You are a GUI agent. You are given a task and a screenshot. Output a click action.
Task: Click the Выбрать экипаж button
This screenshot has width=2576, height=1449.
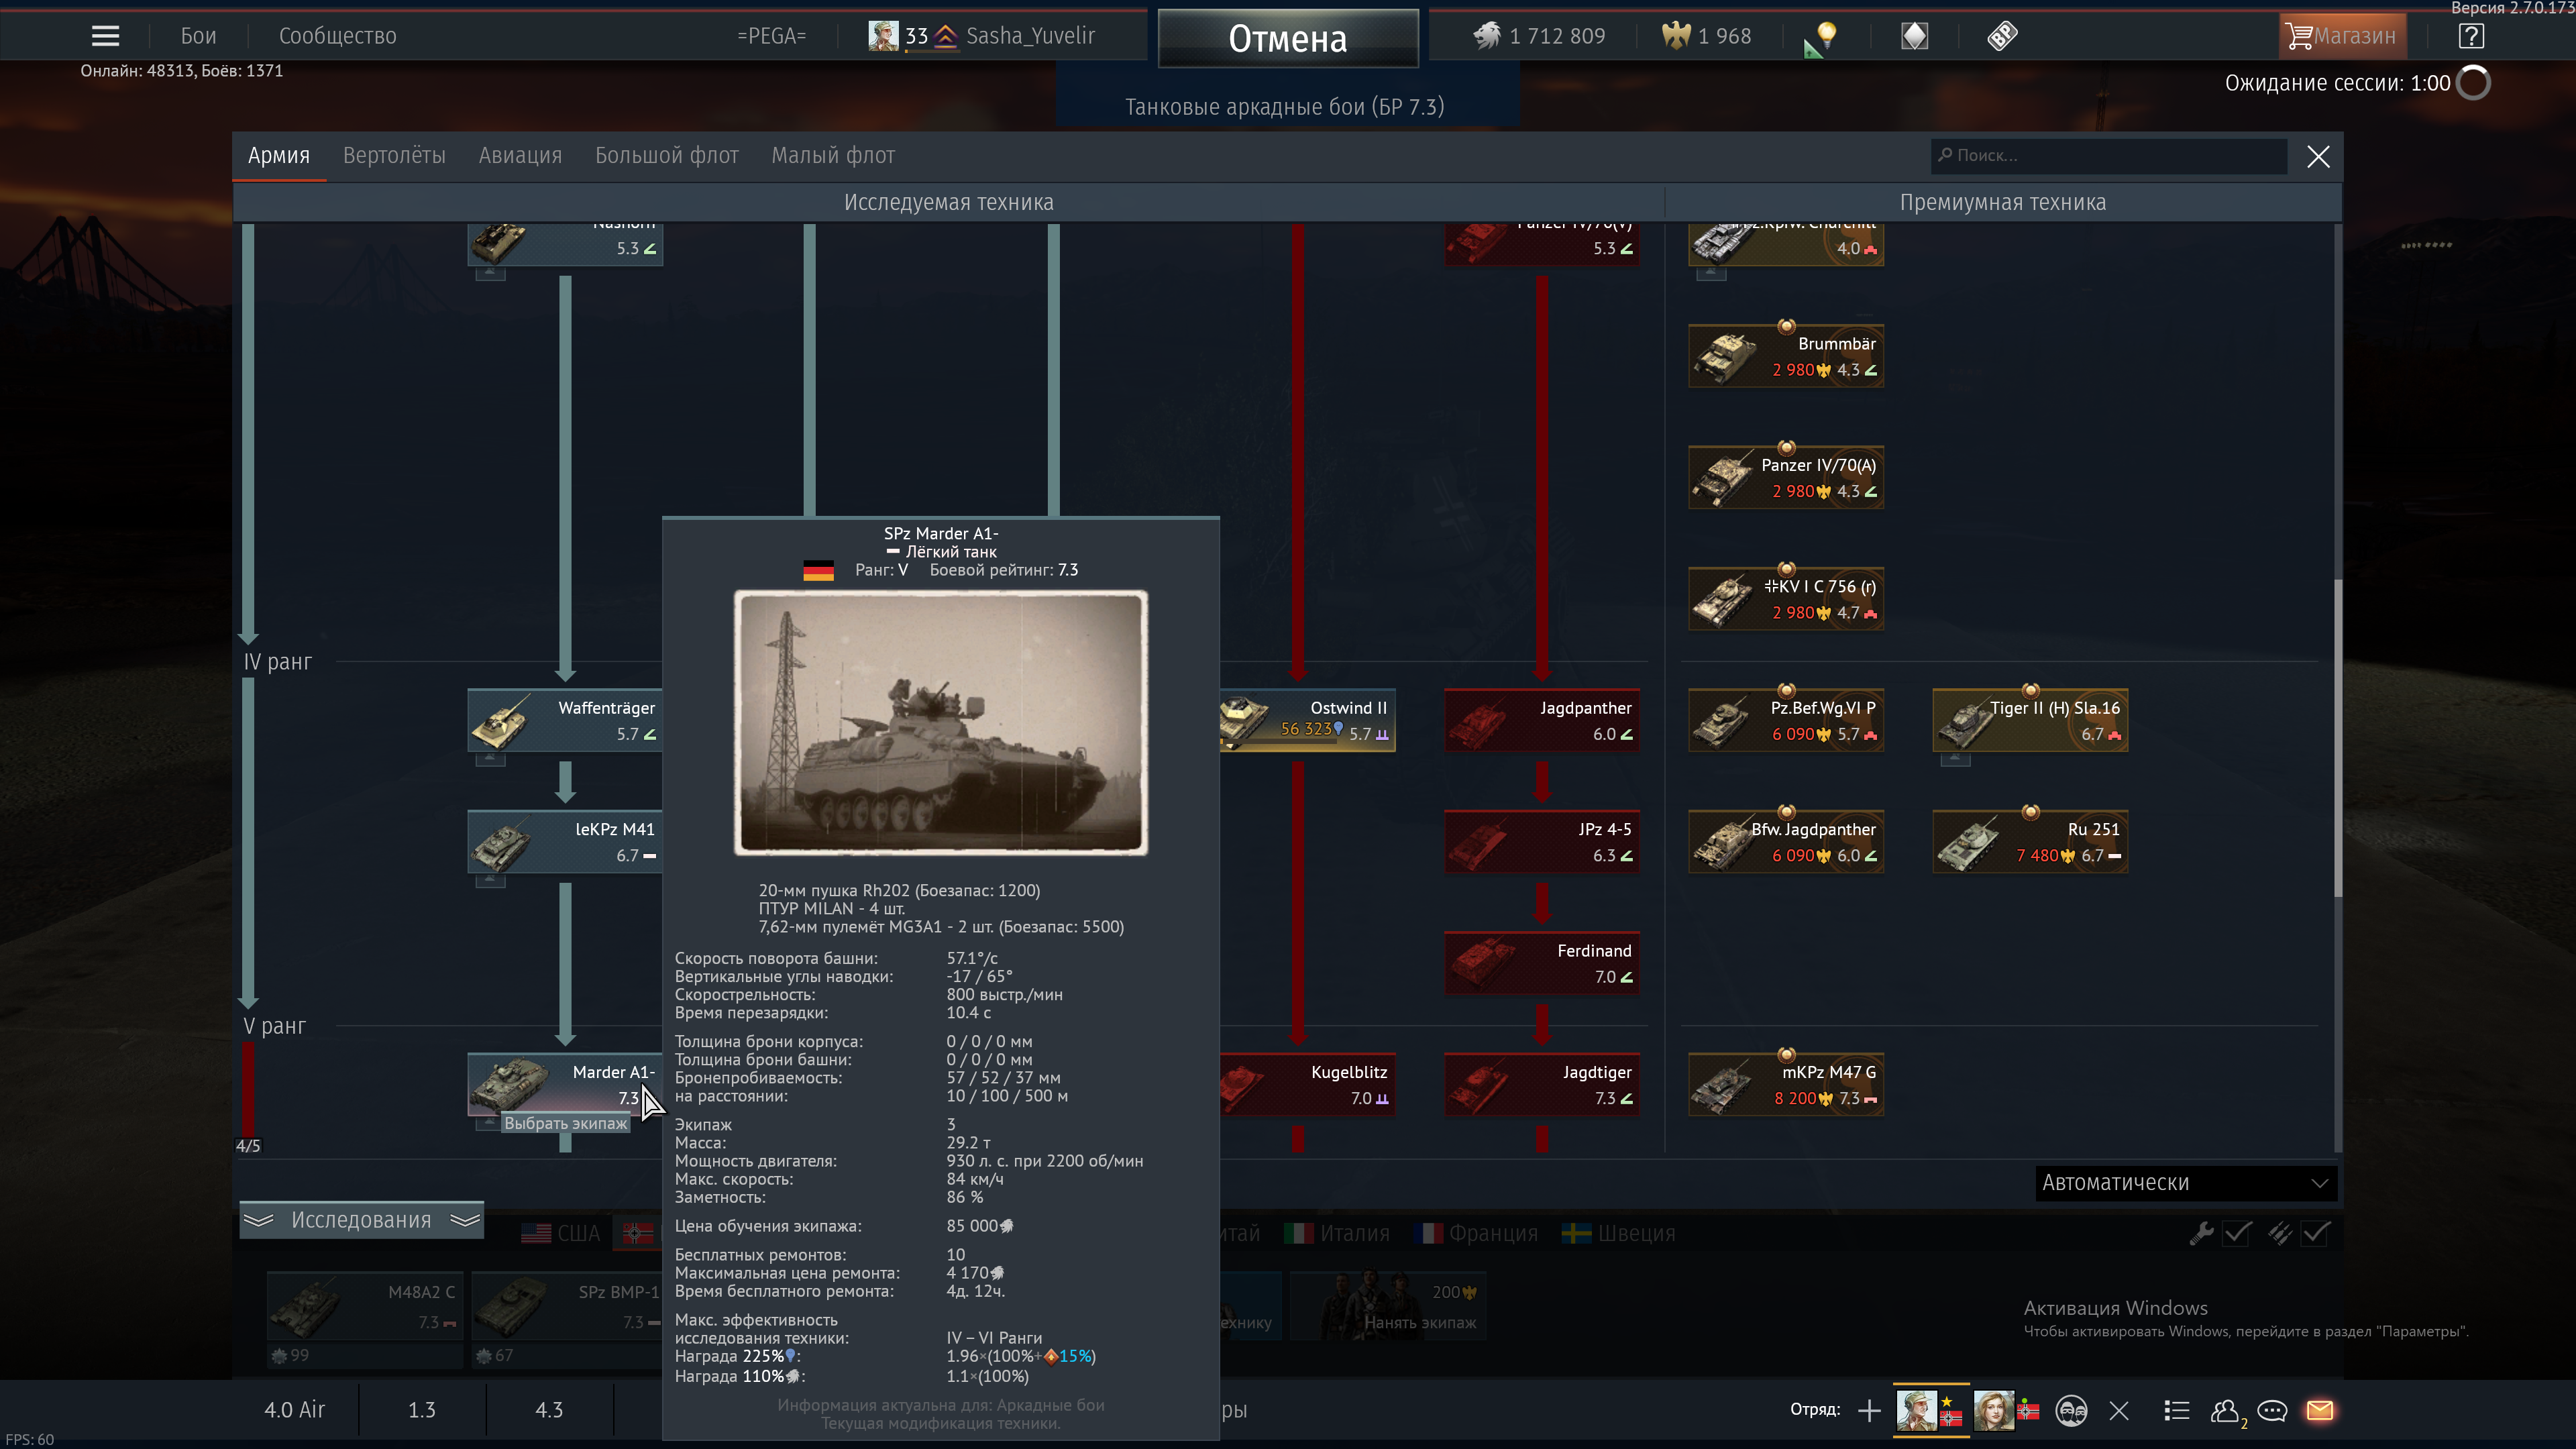click(565, 1123)
